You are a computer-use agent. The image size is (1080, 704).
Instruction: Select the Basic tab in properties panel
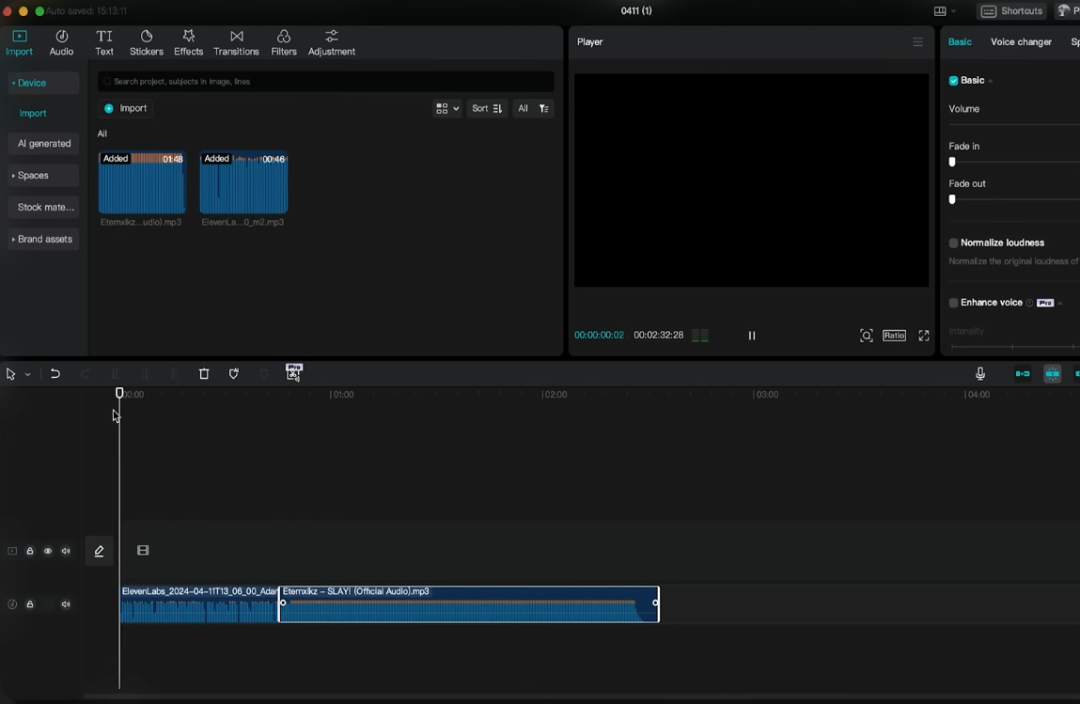pos(959,42)
